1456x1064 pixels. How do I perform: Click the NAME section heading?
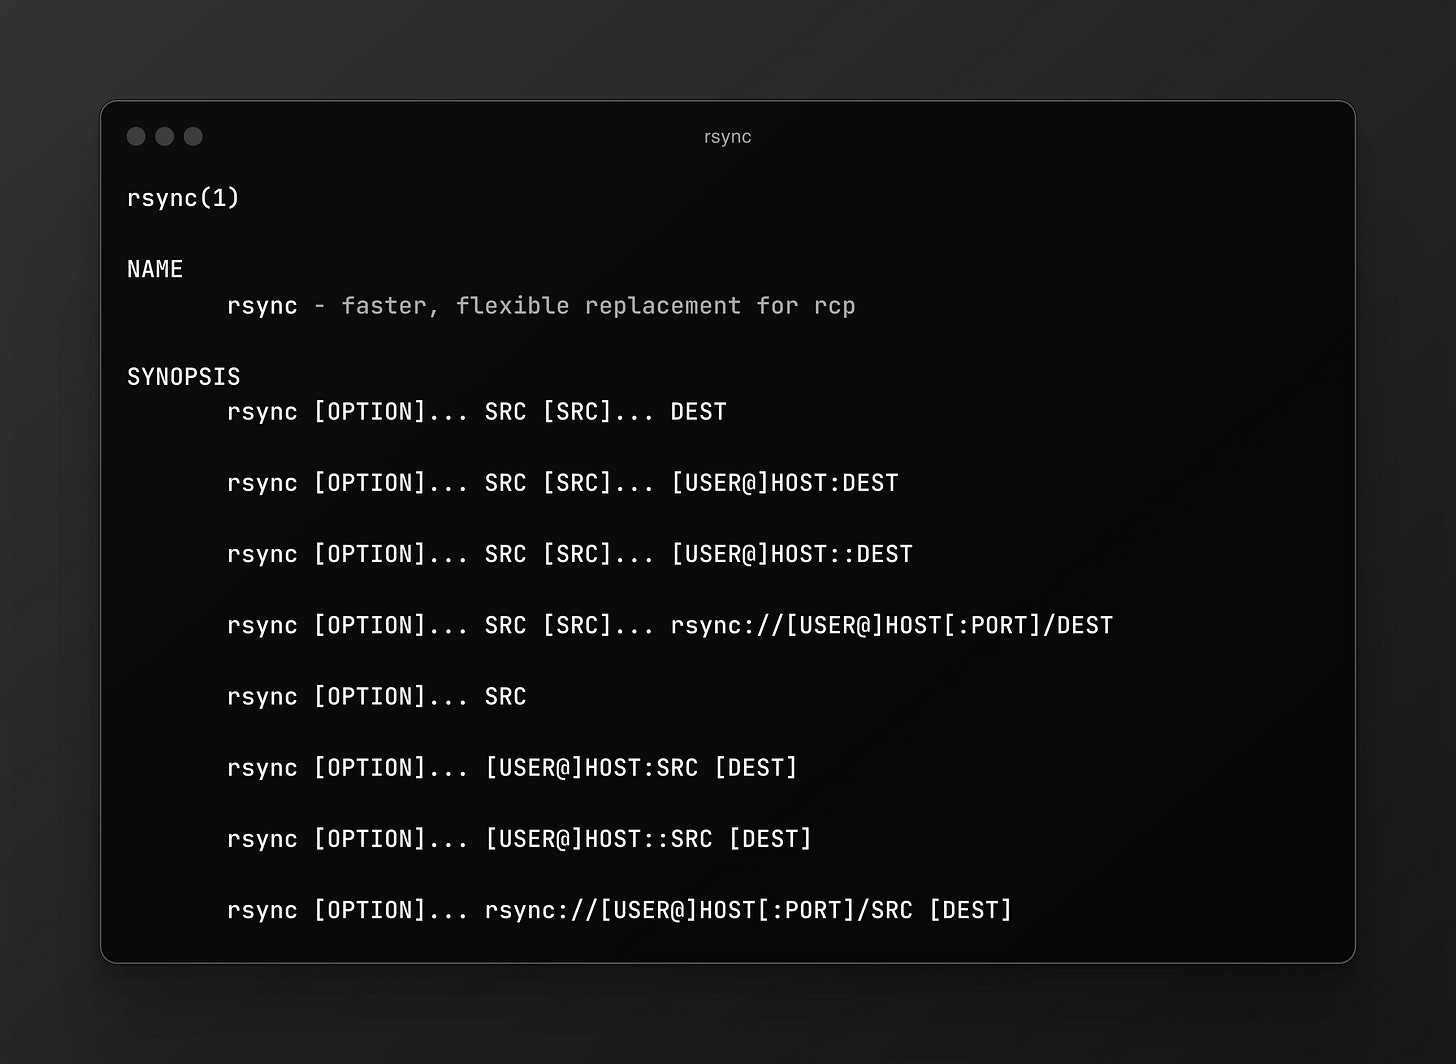[155, 268]
